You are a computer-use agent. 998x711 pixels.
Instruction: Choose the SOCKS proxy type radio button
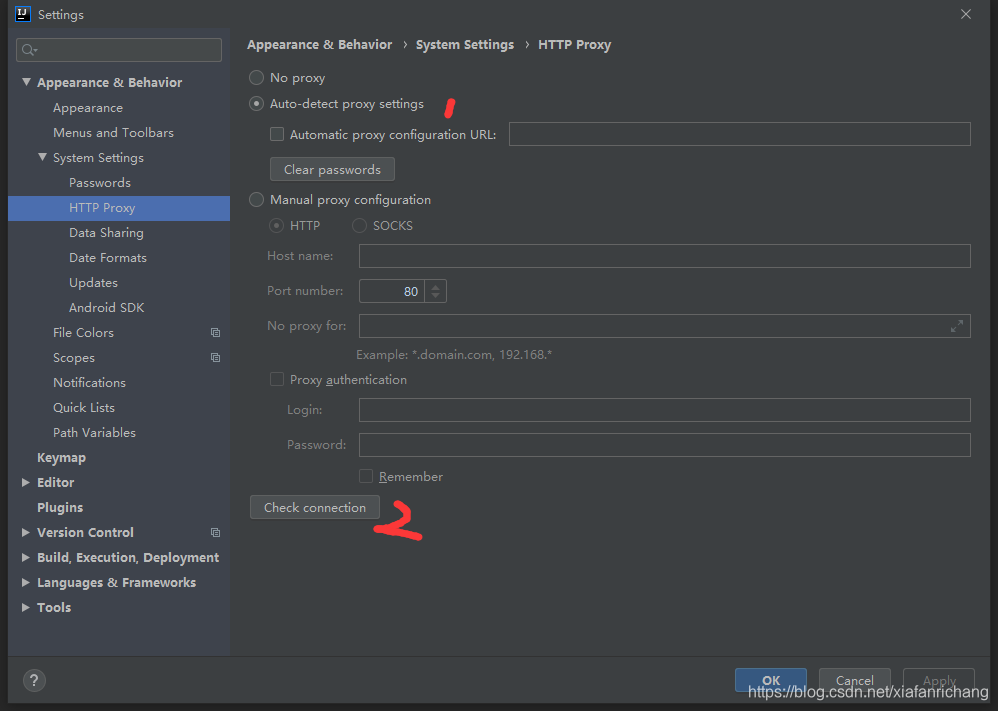[x=359, y=225]
